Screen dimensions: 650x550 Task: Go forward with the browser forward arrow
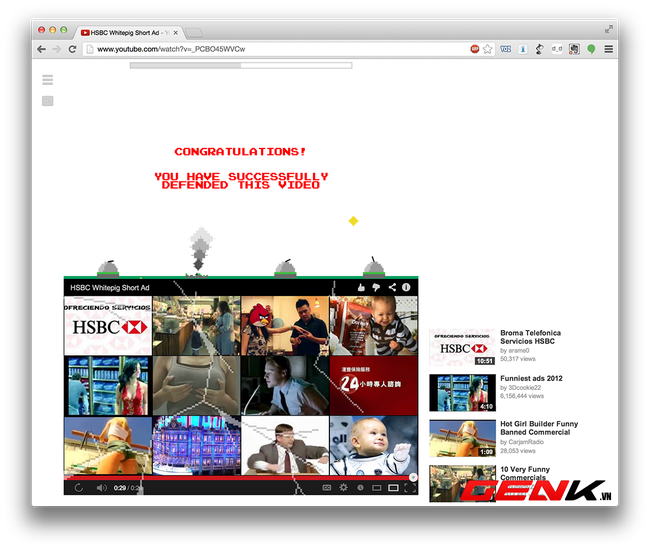[57, 49]
